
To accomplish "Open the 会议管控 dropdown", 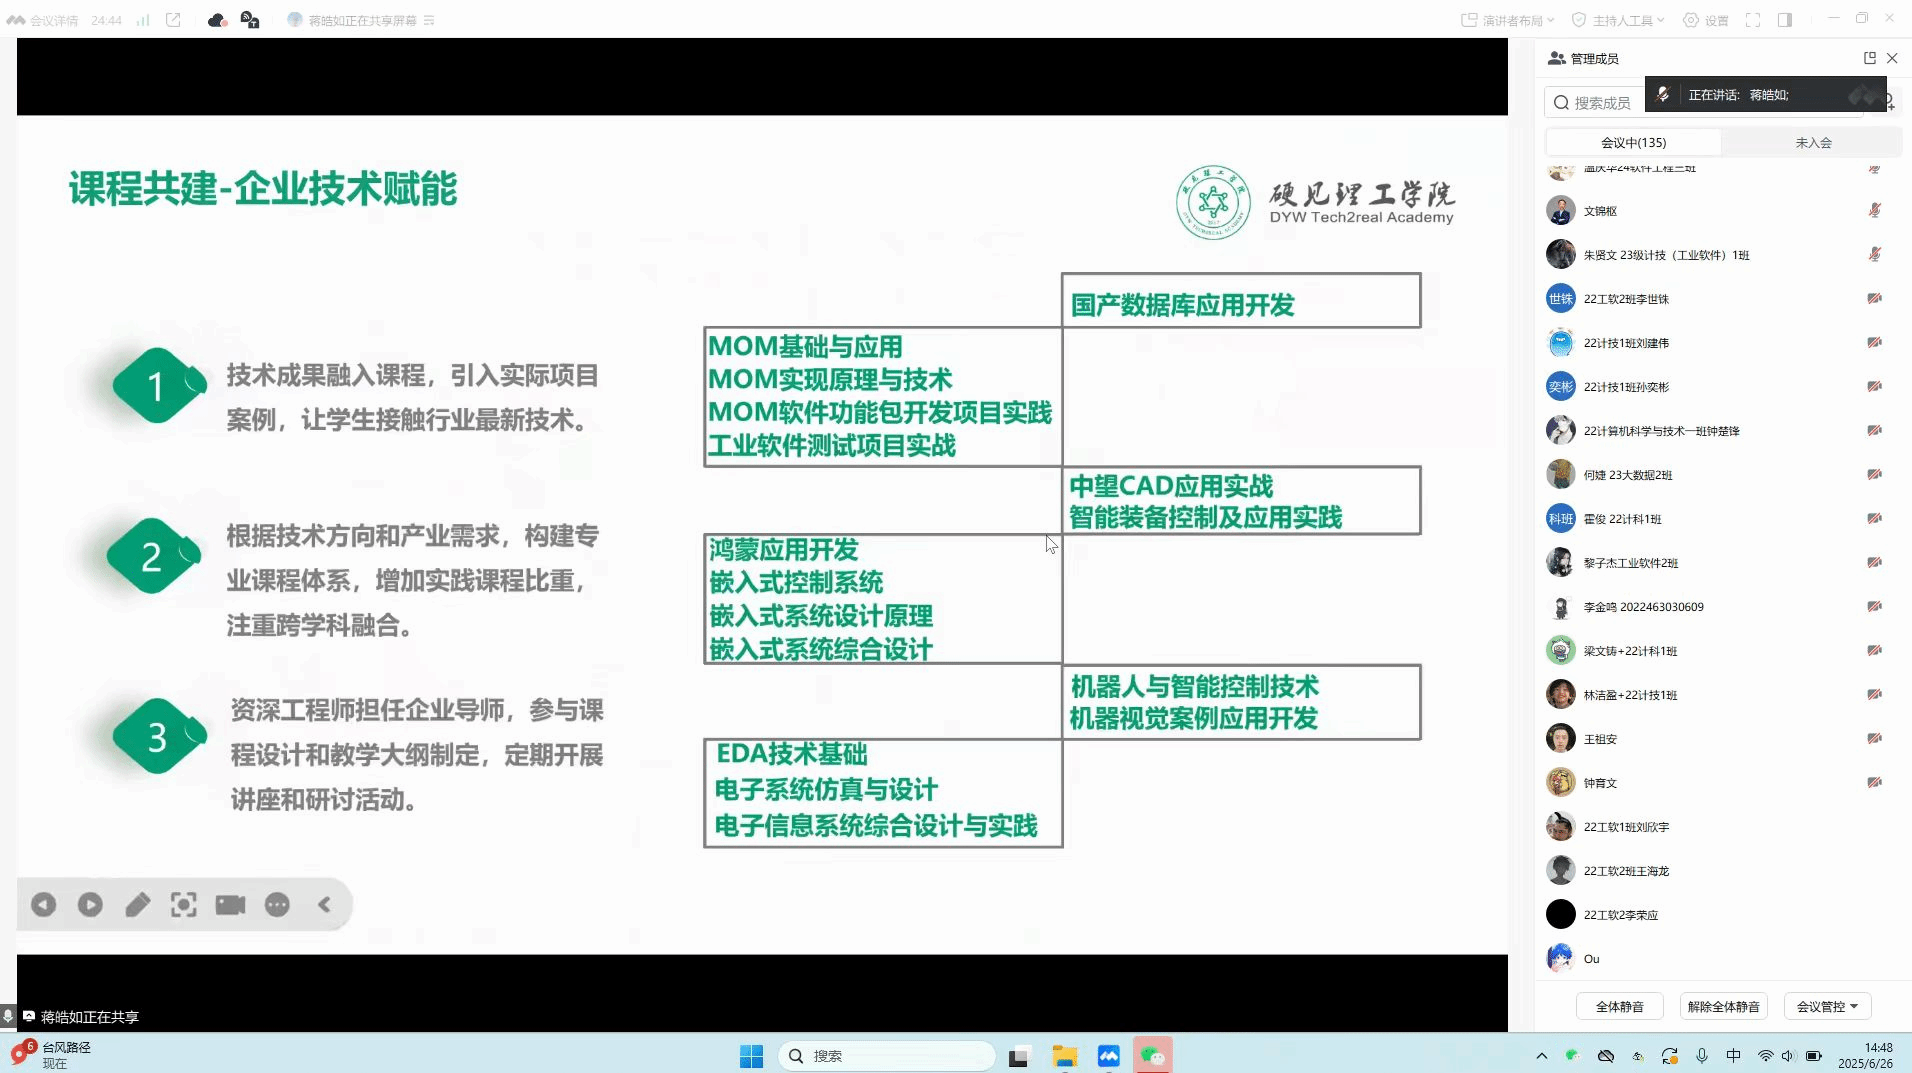I will click(x=1827, y=1007).
